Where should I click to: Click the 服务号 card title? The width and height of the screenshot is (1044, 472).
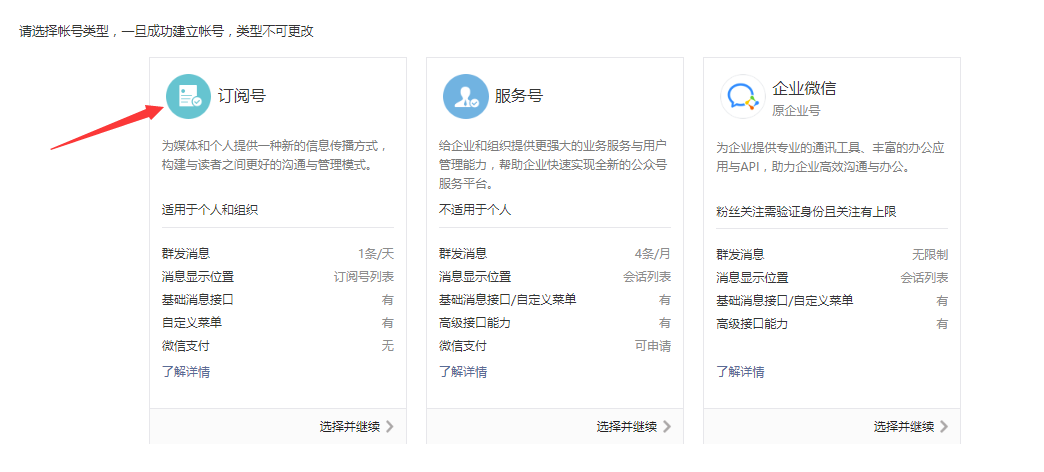pos(519,96)
